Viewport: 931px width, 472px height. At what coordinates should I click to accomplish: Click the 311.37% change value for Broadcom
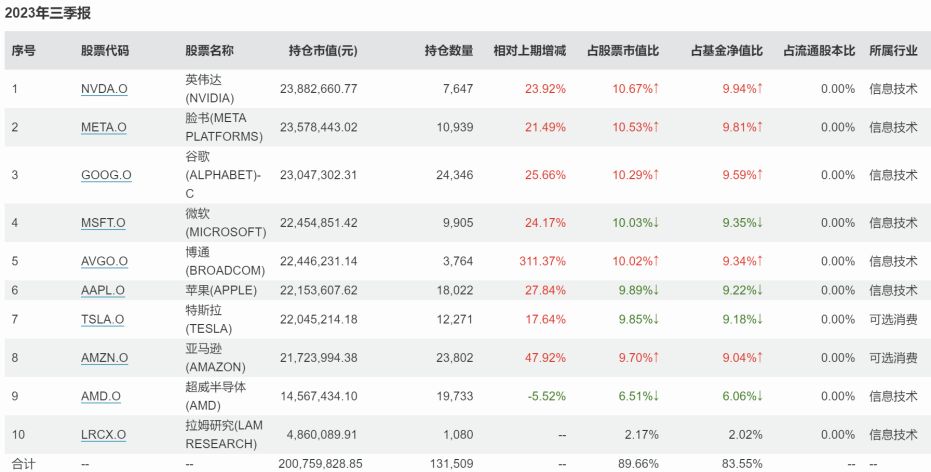543,261
